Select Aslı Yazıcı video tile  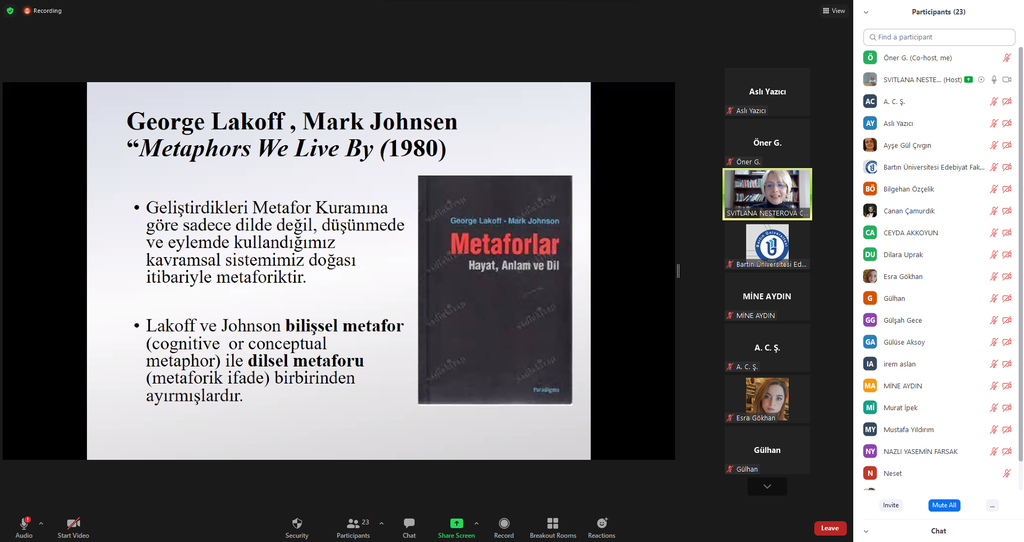[767, 92]
